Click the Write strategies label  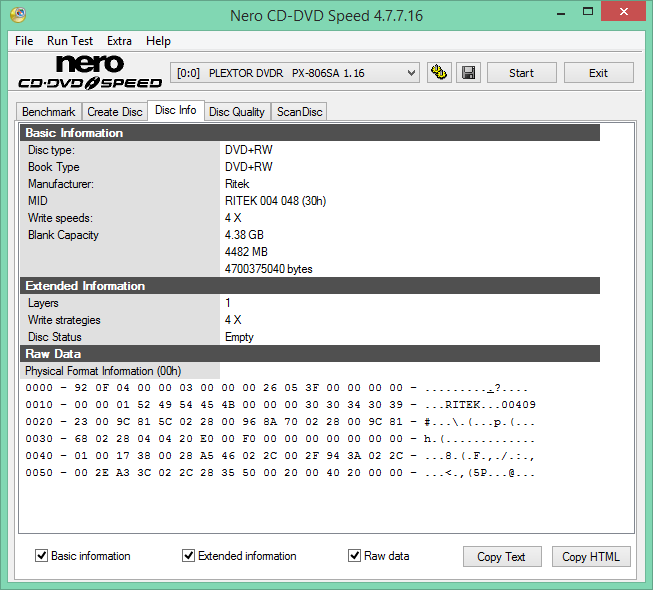64,320
